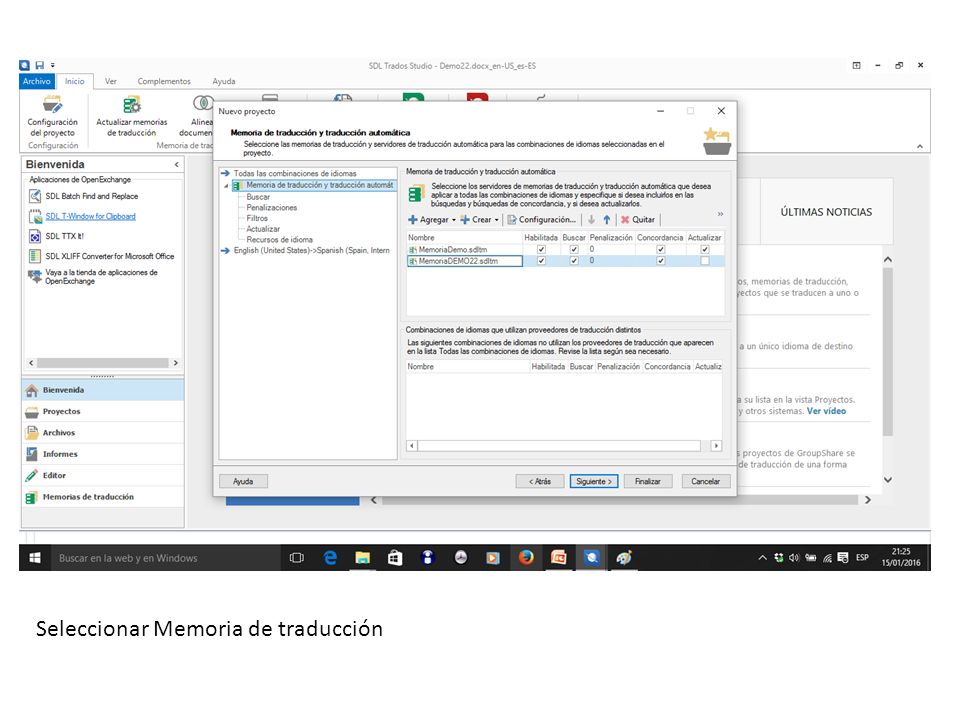The width and height of the screenshot is (960, 720).
Task: Cancel the Nuevo proyecto dialog
Action: [705, 481]
